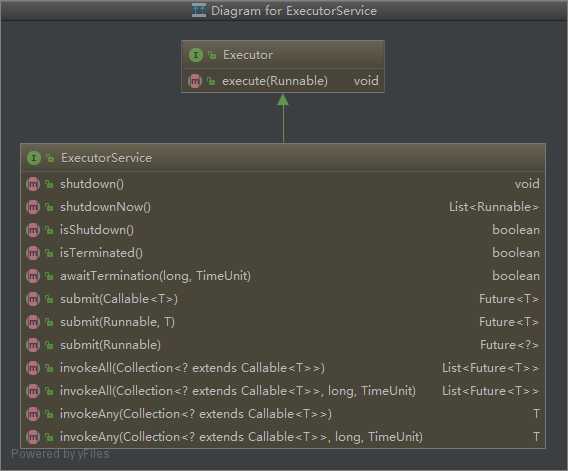The image size is (568, 471).
Task: Click the visibility icon before shutdown()
Action: (49, 184)
